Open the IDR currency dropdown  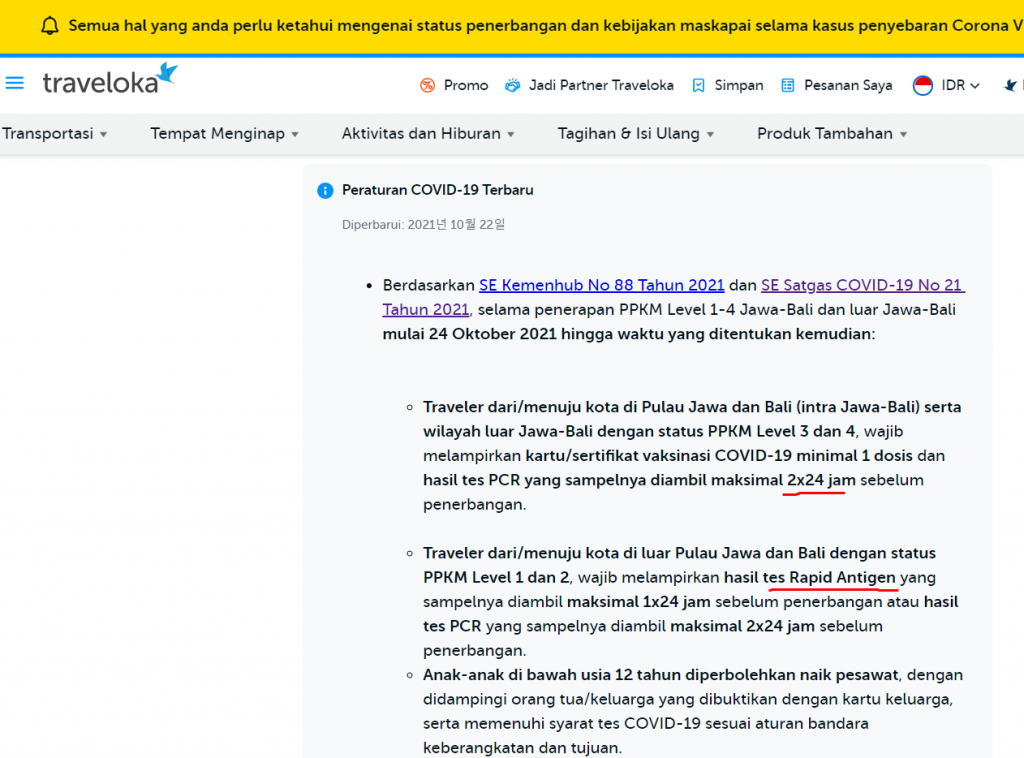coord(960,86)
